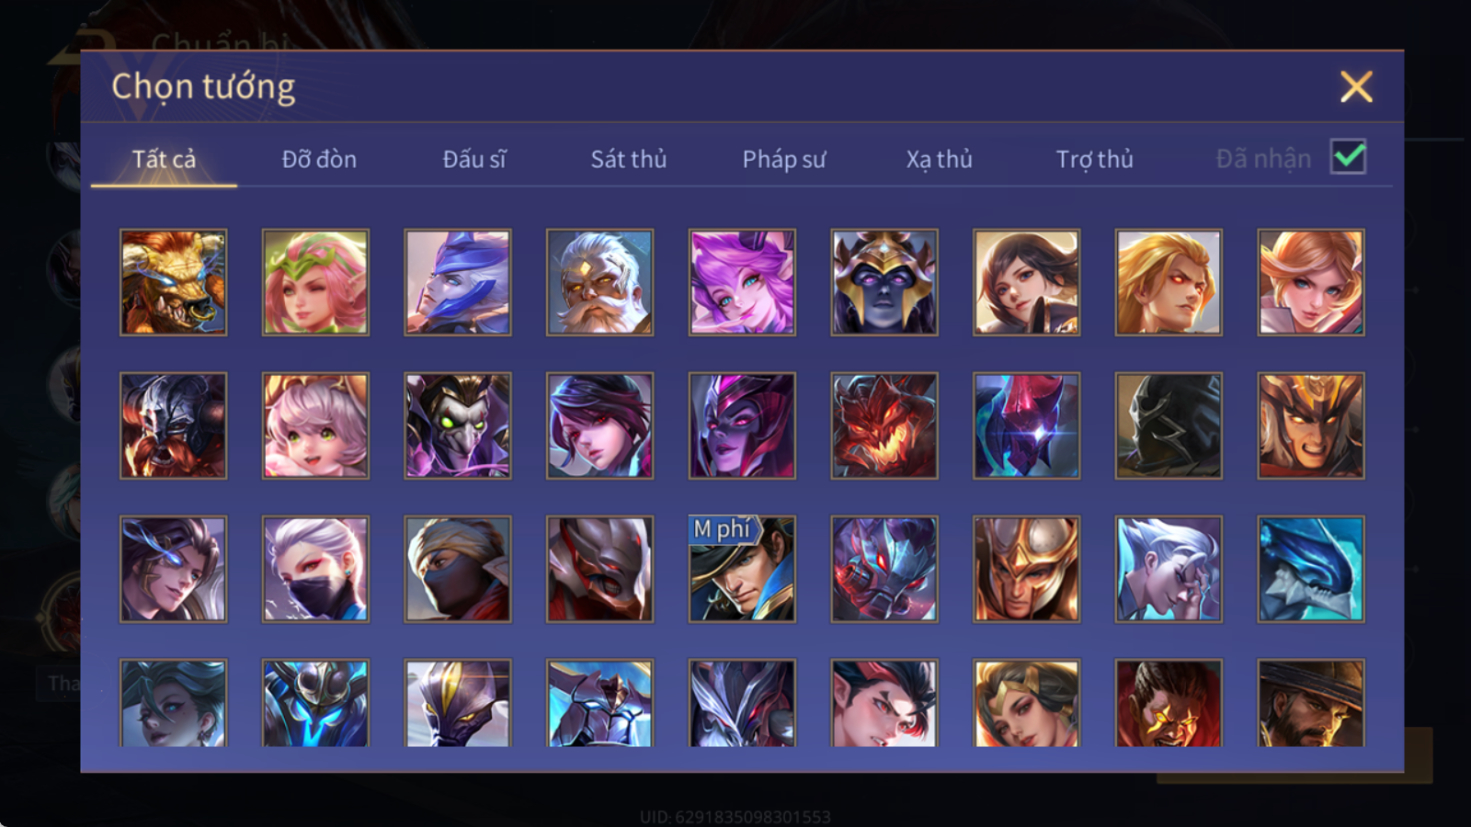This screenshot has width=1471, height=827.
Task: Switch to the Đấu sĩ tab
Action: pos(474,159)
